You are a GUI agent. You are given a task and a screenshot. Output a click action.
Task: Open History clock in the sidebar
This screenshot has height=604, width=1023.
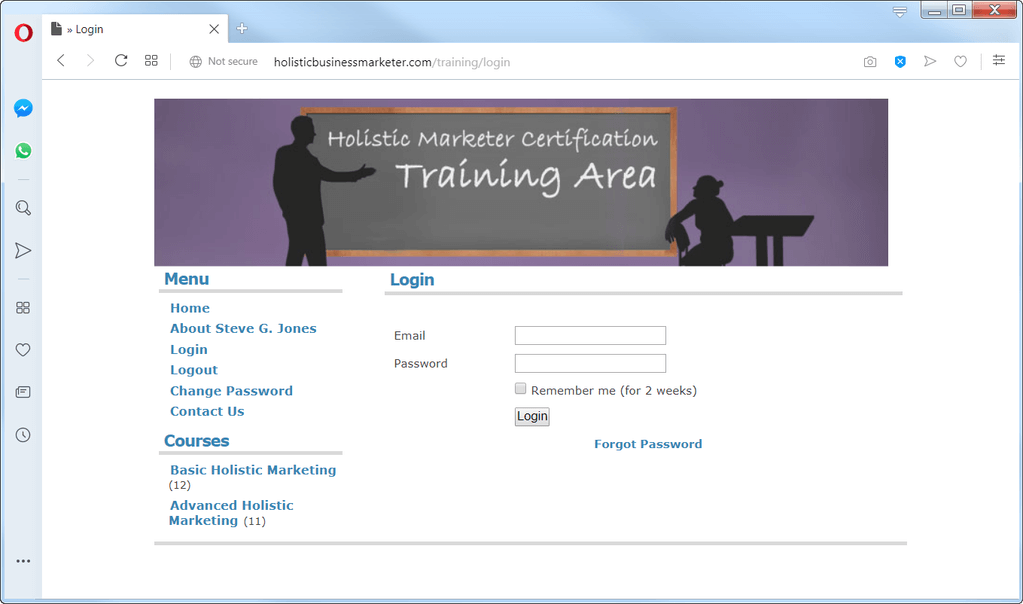tap(23, 435)
